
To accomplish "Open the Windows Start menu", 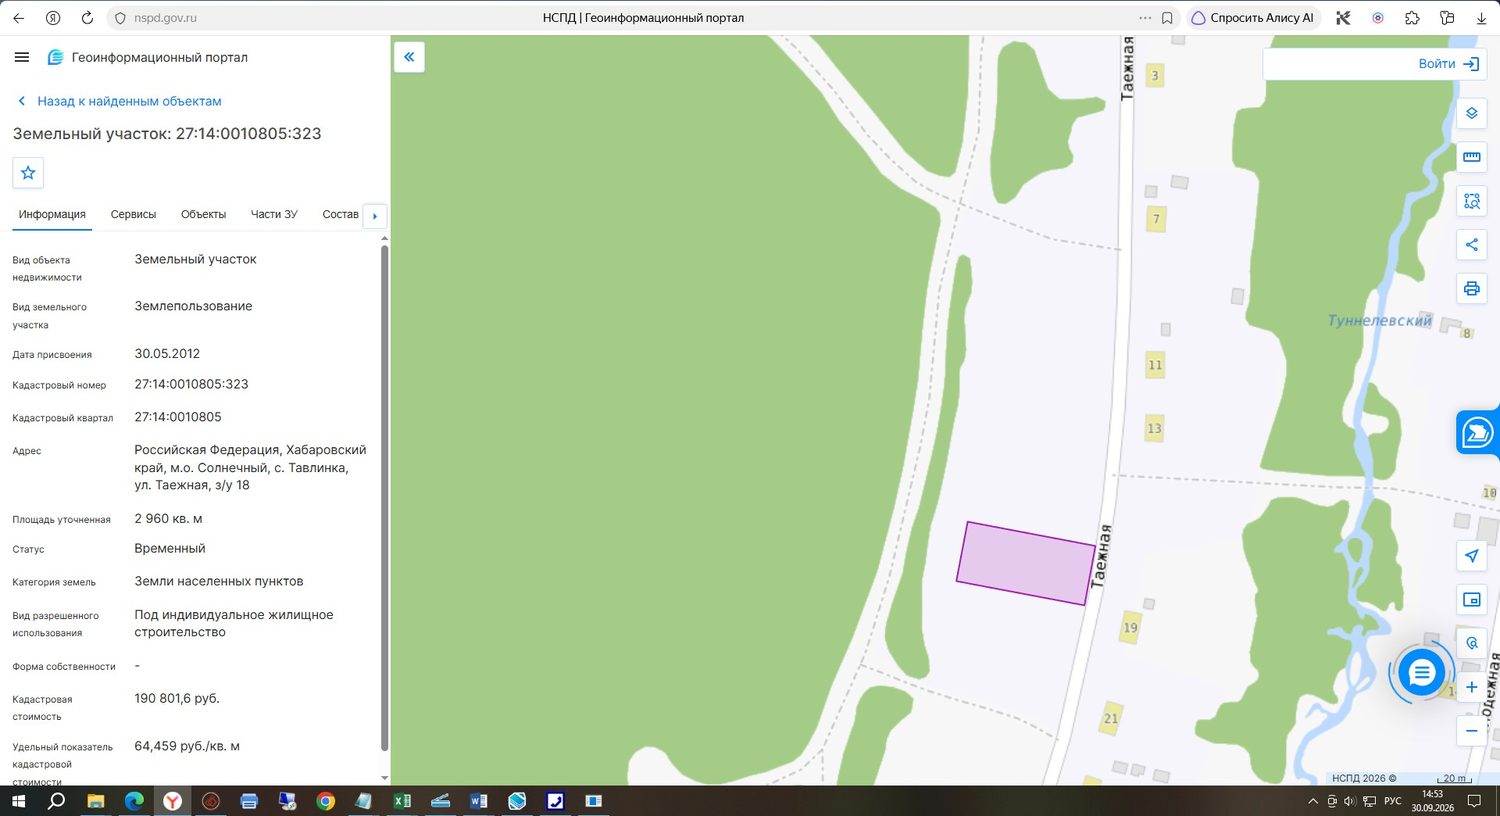I will coord(18,801).
